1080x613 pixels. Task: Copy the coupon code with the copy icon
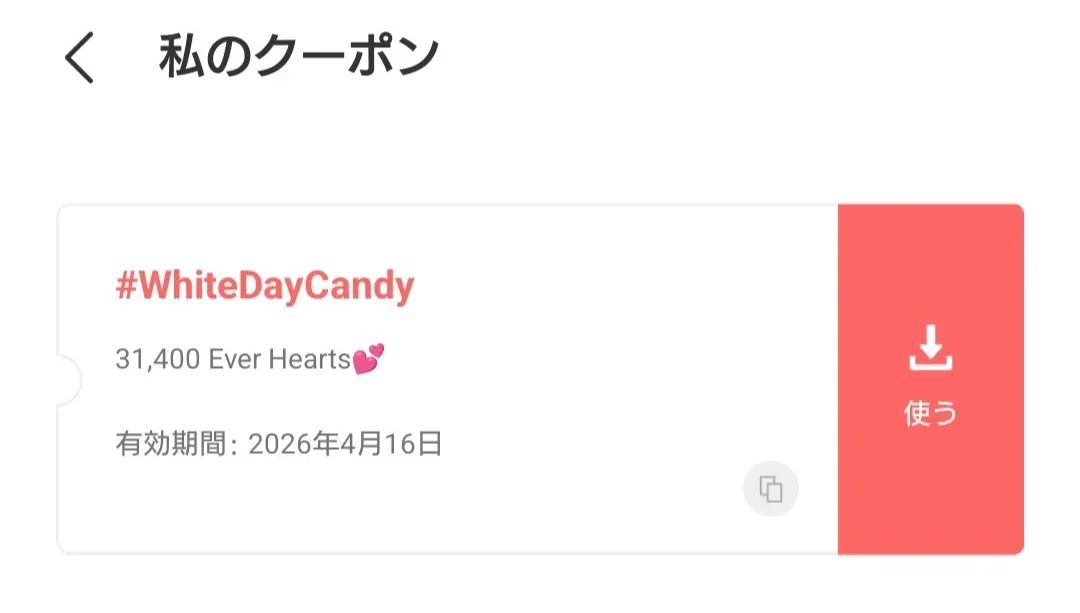[x=770, y=489]
